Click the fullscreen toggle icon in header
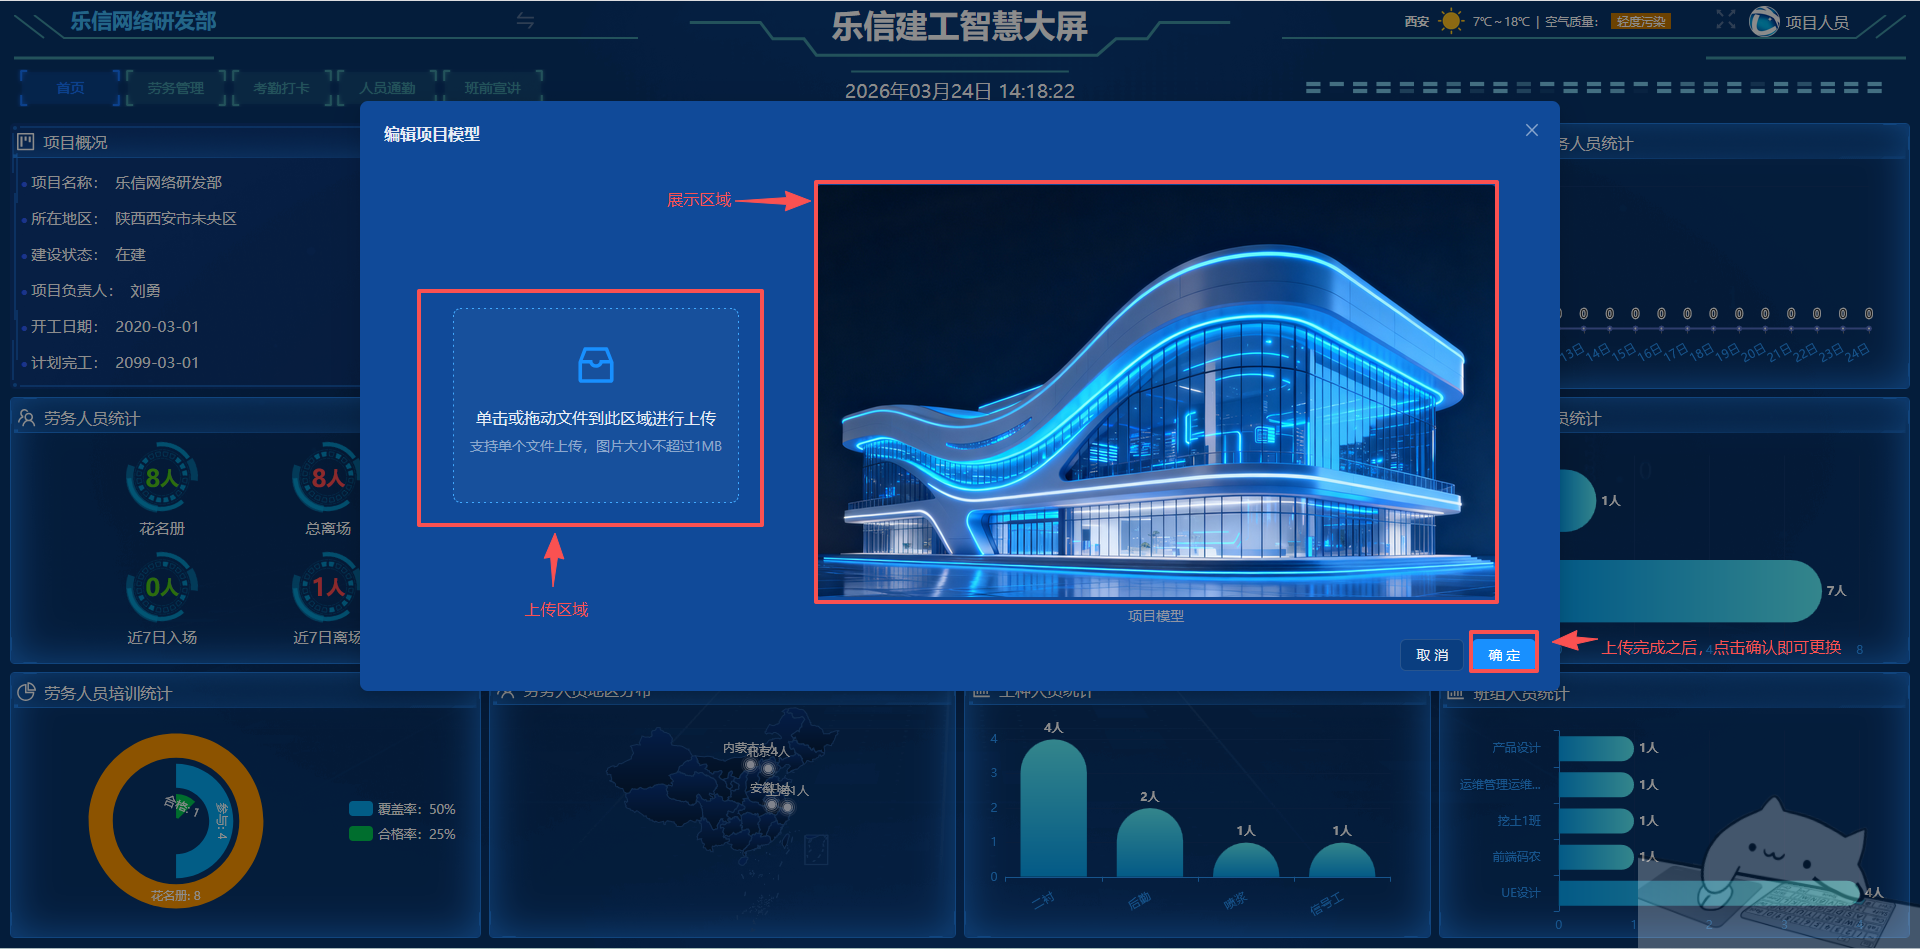 (1725, 20)
